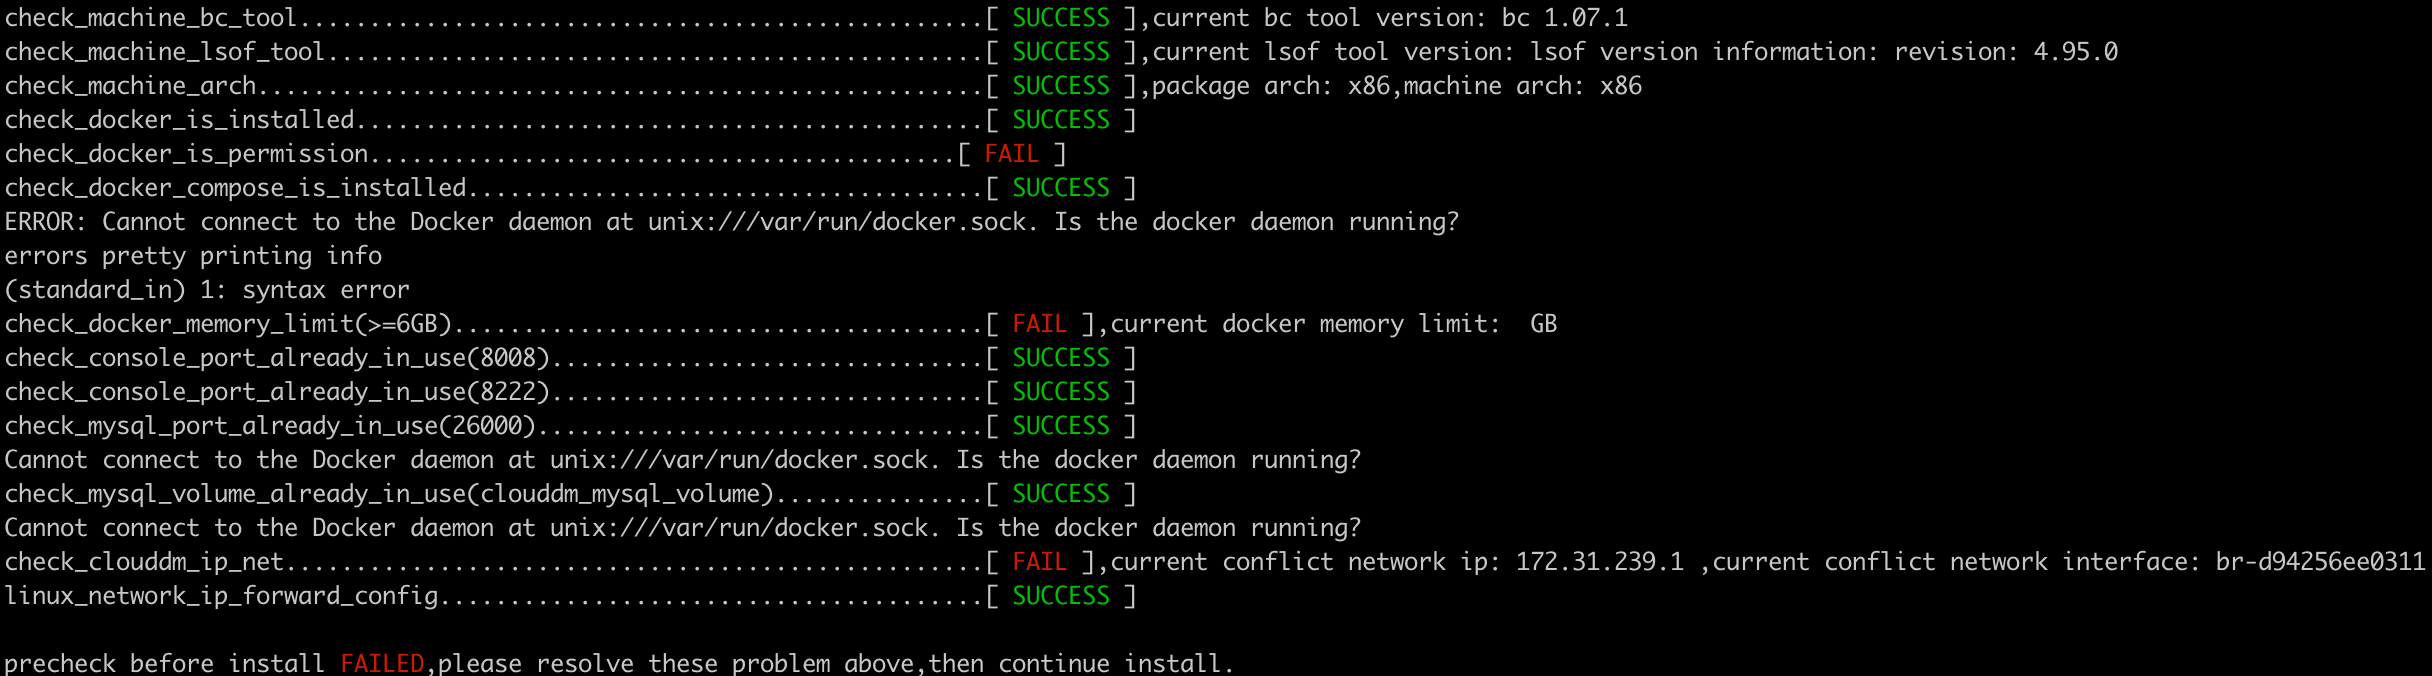
Task: Click the "errors pretty printing info" line
Action: coord(193,256)
